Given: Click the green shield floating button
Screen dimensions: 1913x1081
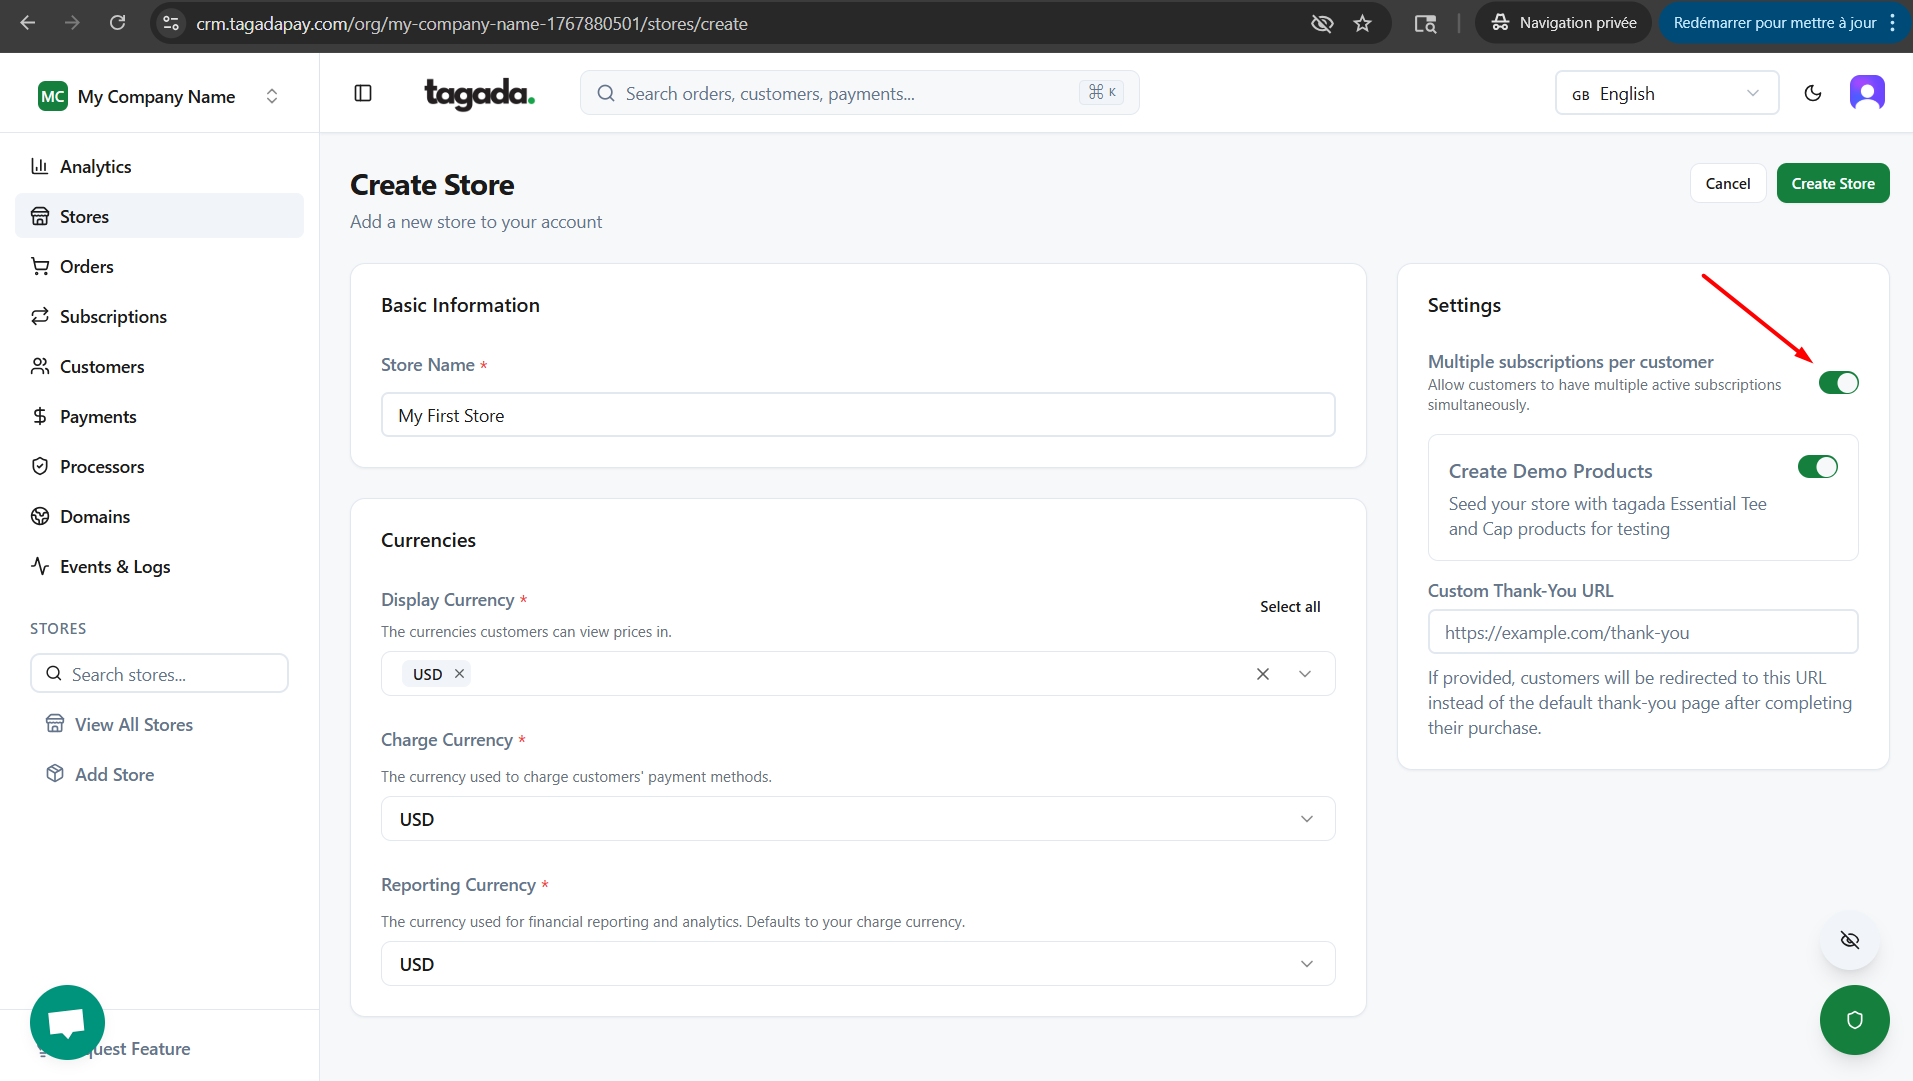Looking at the screenshot, I should (x=1854, y=1019).
